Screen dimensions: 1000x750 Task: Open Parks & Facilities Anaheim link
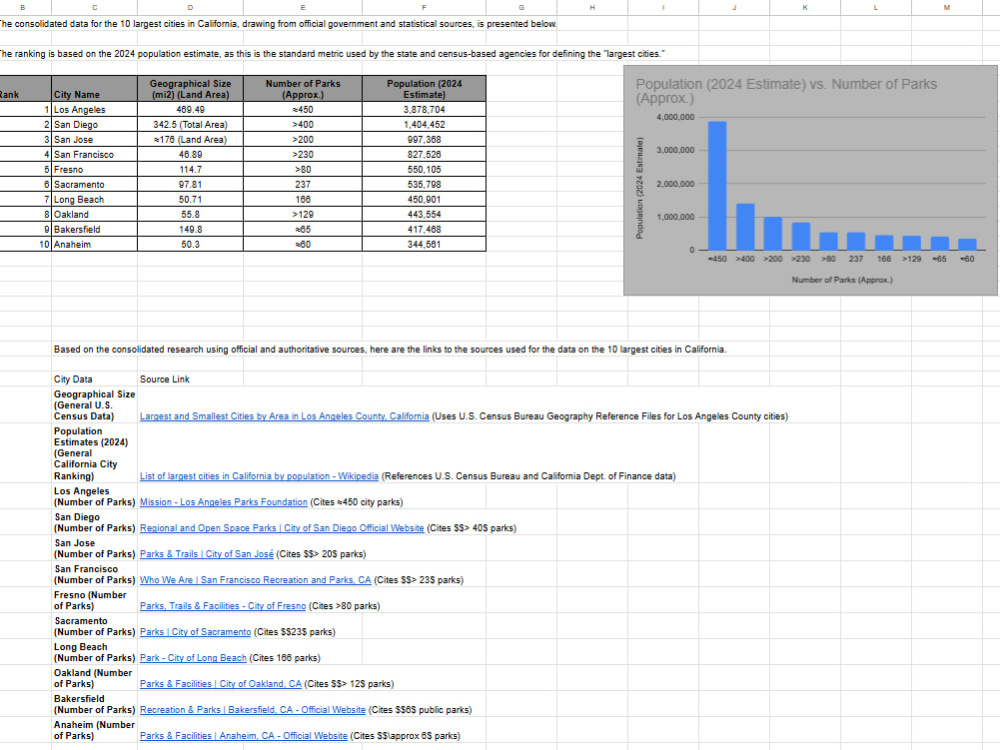[244, 736]
